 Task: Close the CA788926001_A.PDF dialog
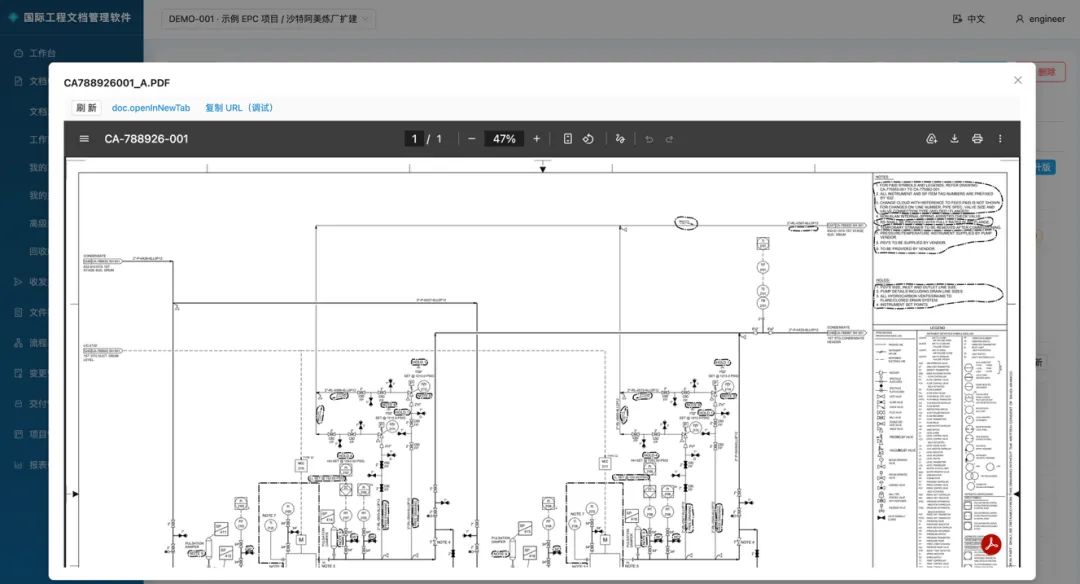[x=1017, y=81]
